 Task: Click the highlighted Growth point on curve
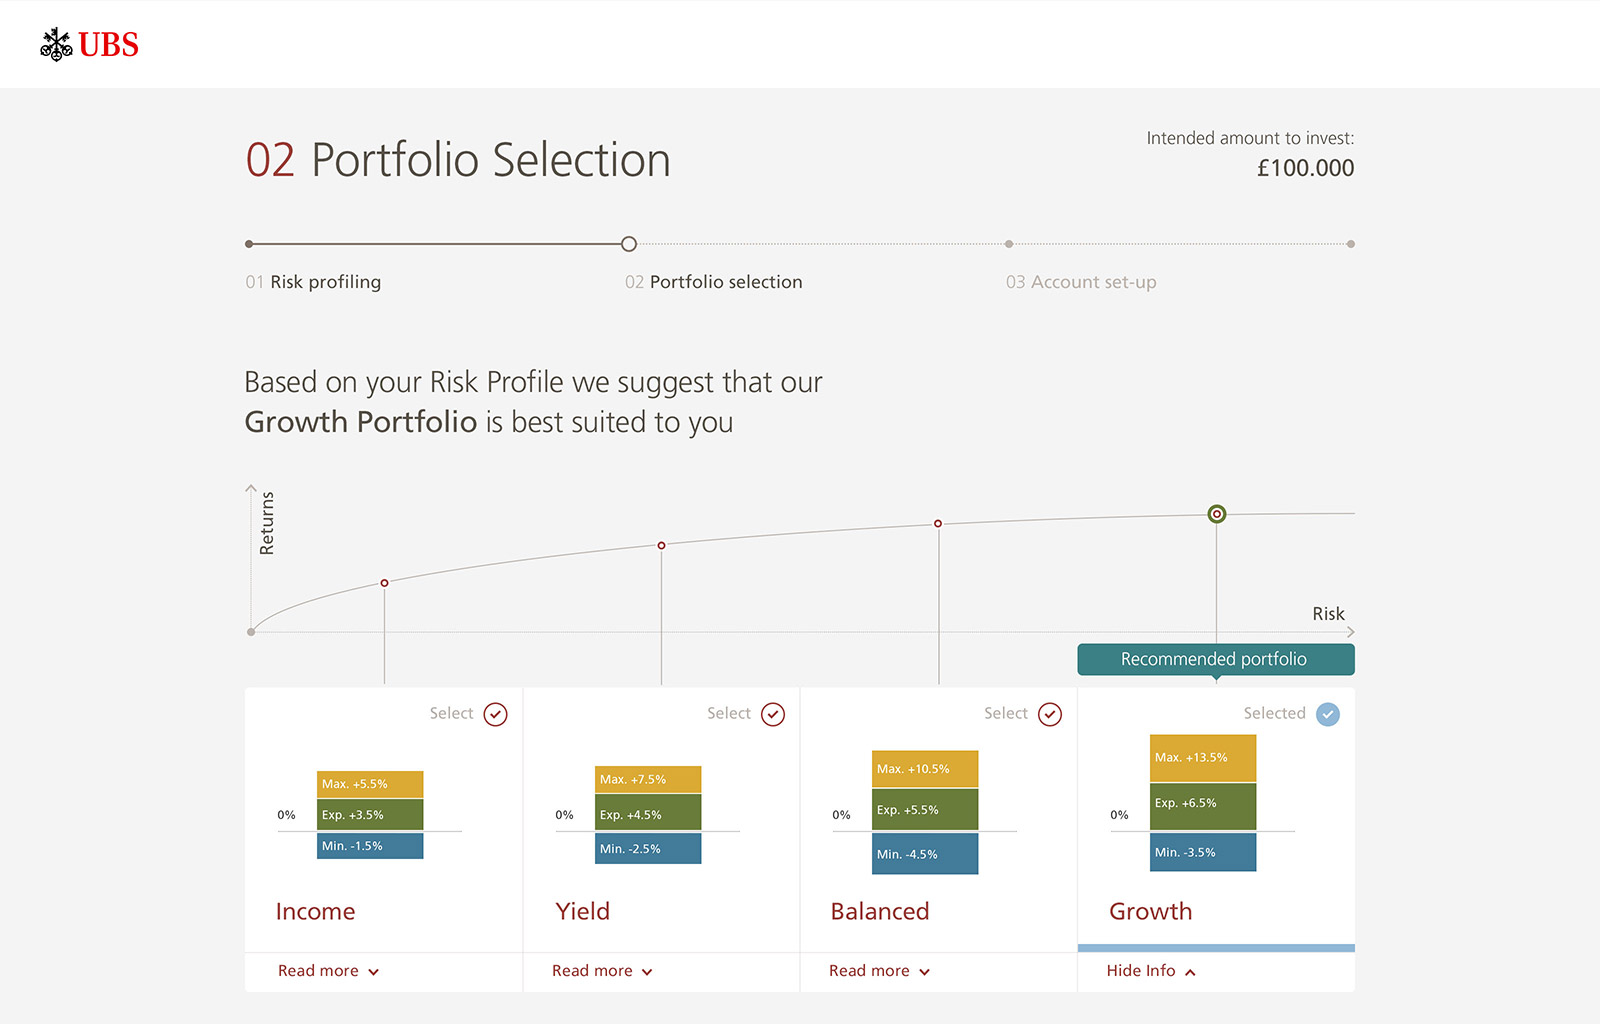coord(1216,514)
